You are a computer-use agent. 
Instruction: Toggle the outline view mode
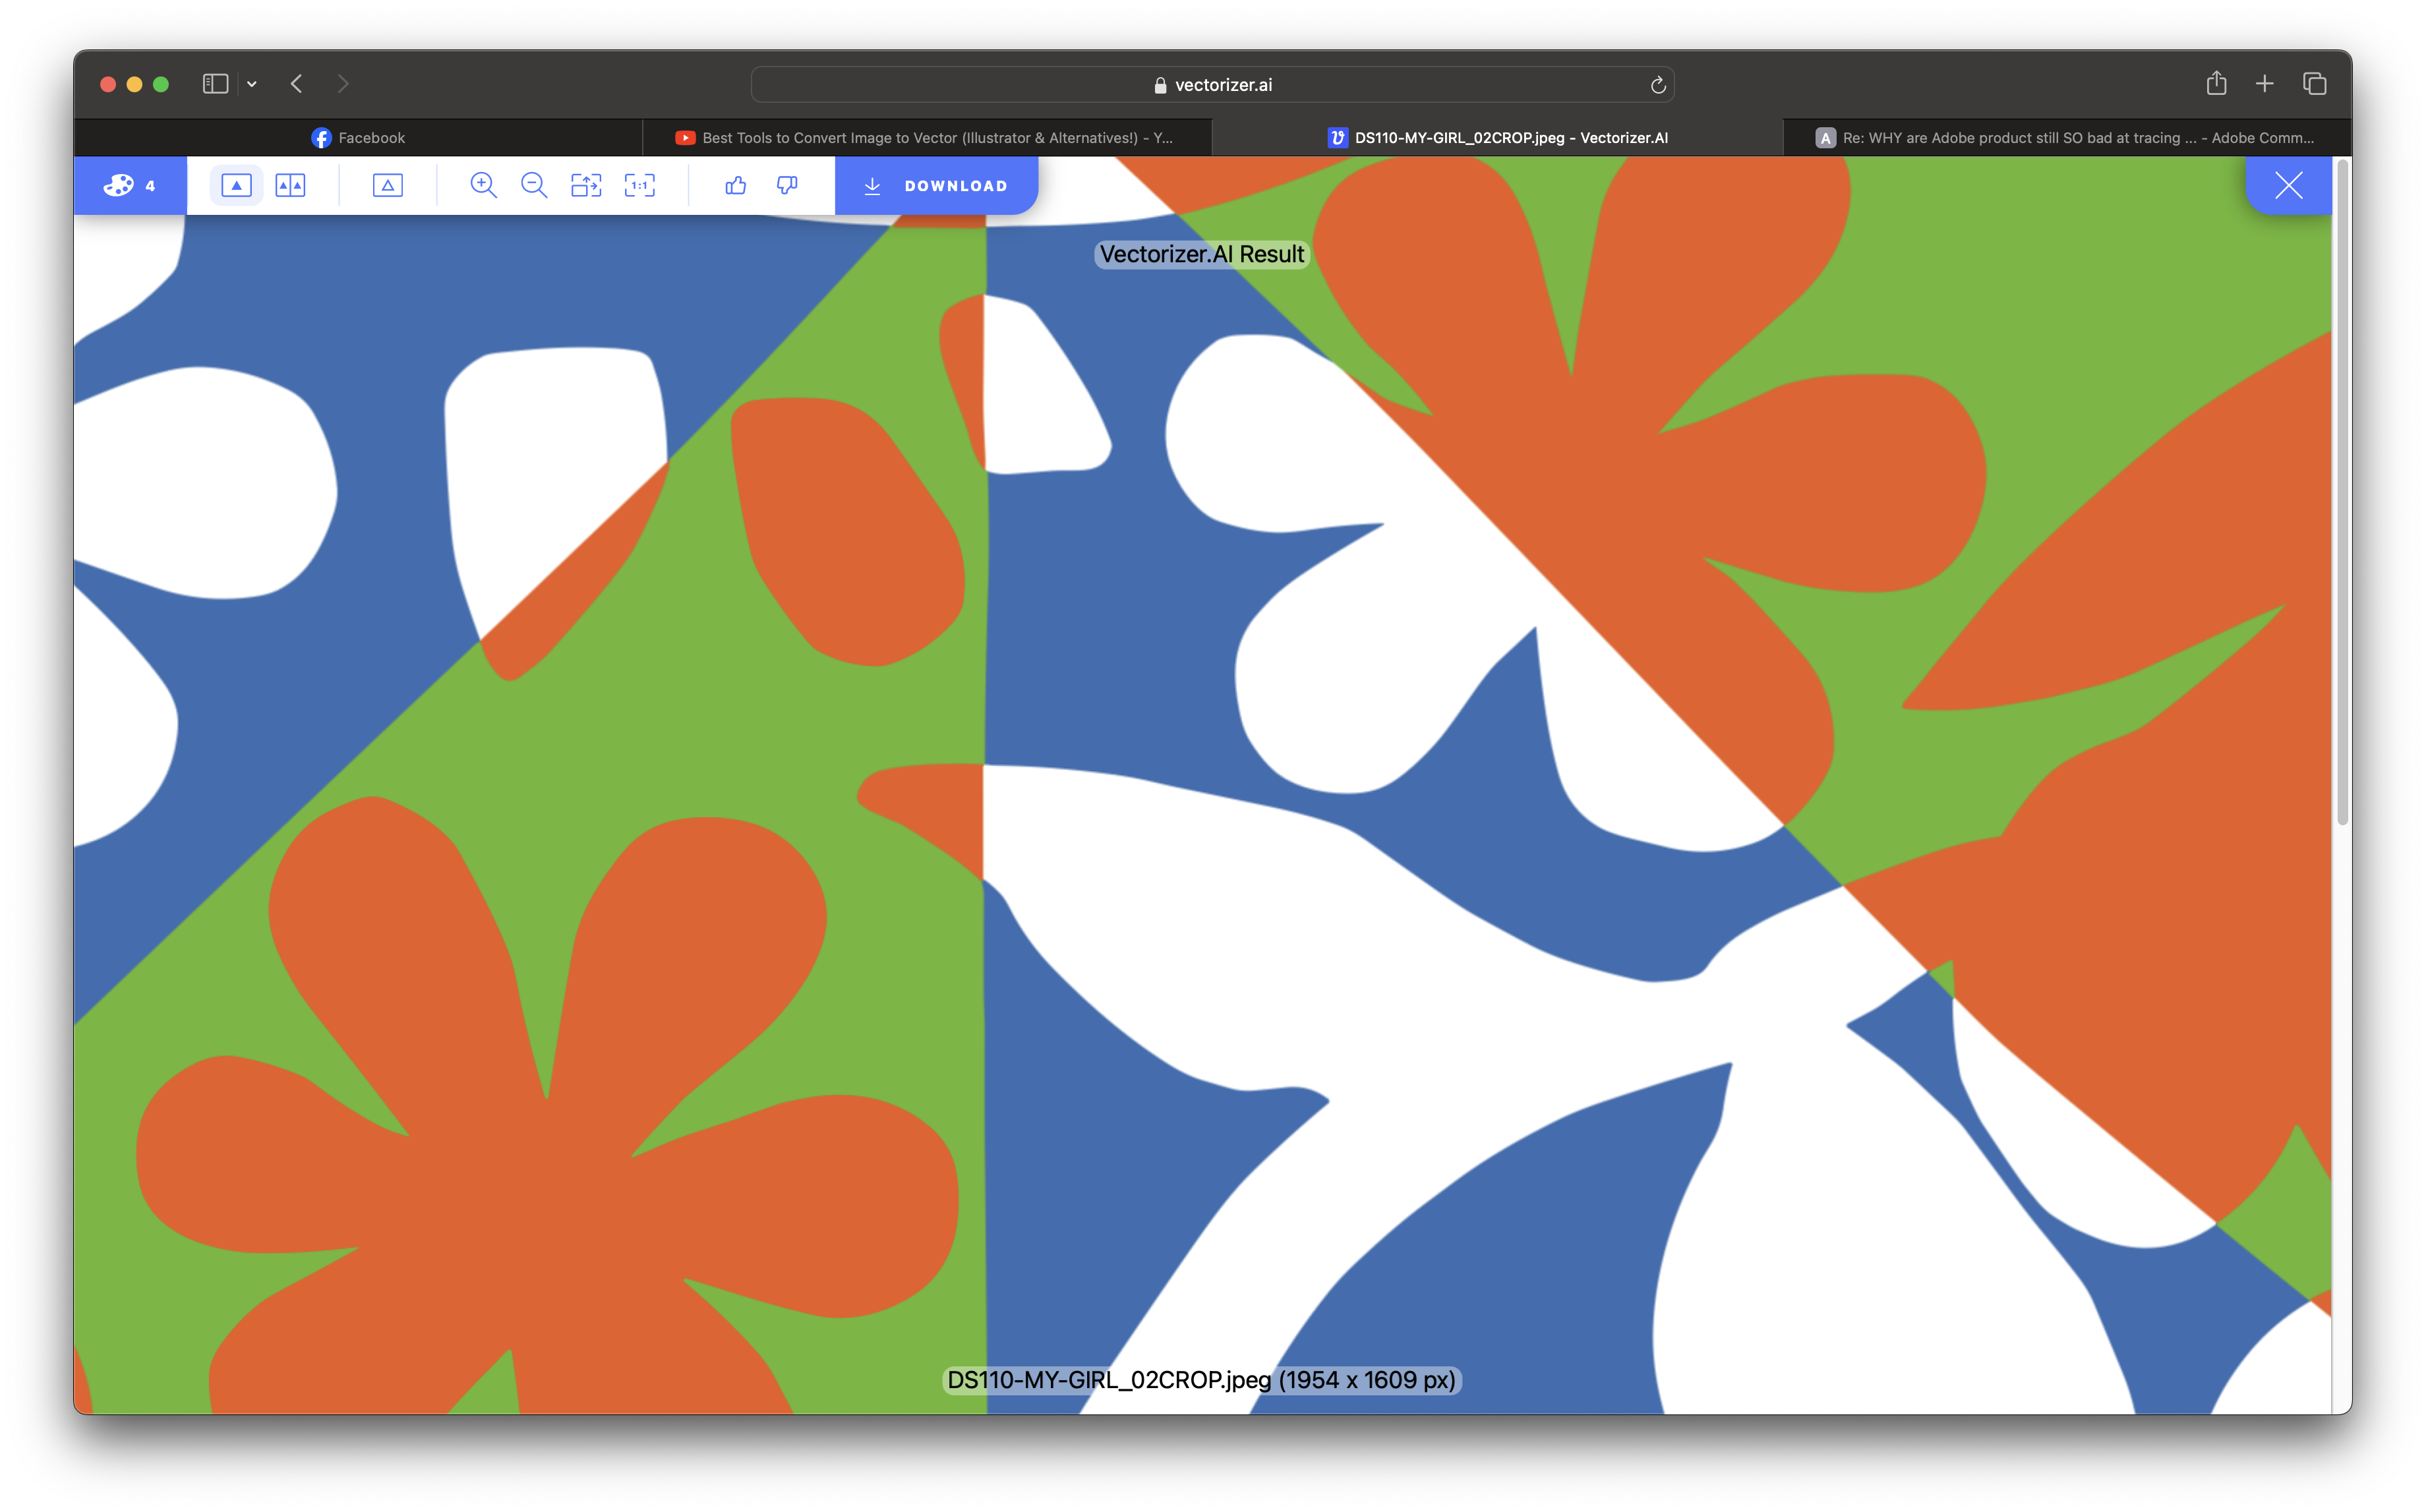[387, 185]
